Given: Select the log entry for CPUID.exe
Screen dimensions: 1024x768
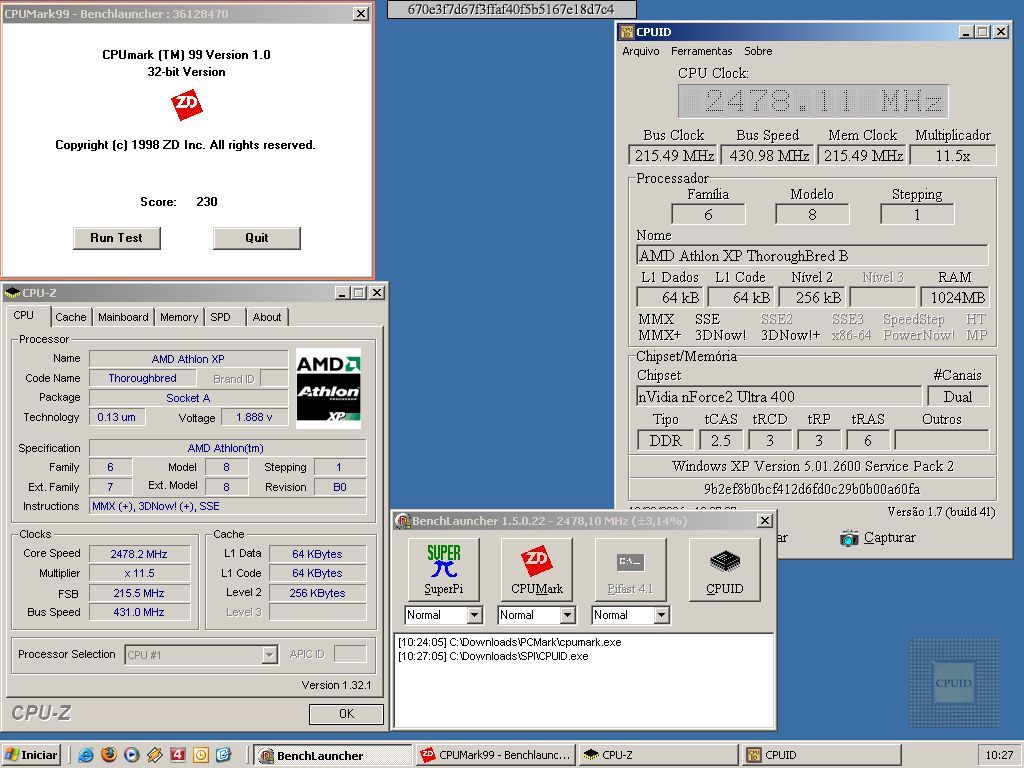Looking at the screenshot, I should 493,656.
